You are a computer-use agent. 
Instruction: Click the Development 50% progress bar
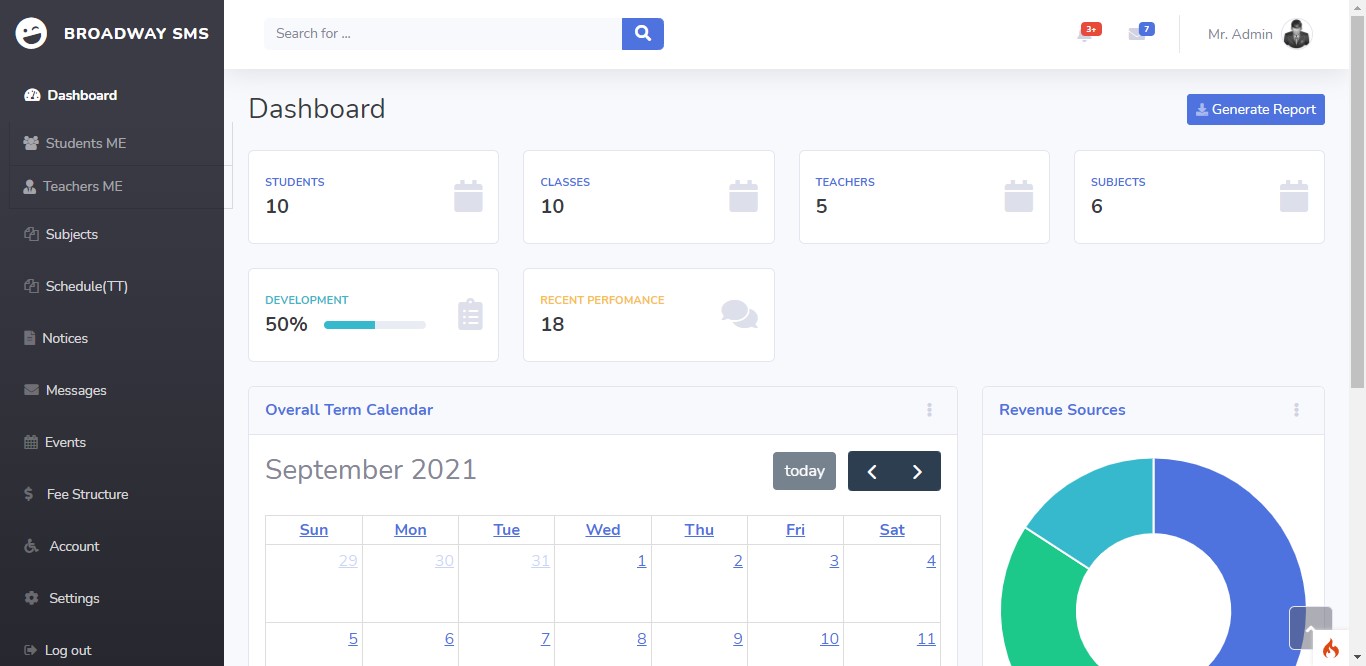373,325
